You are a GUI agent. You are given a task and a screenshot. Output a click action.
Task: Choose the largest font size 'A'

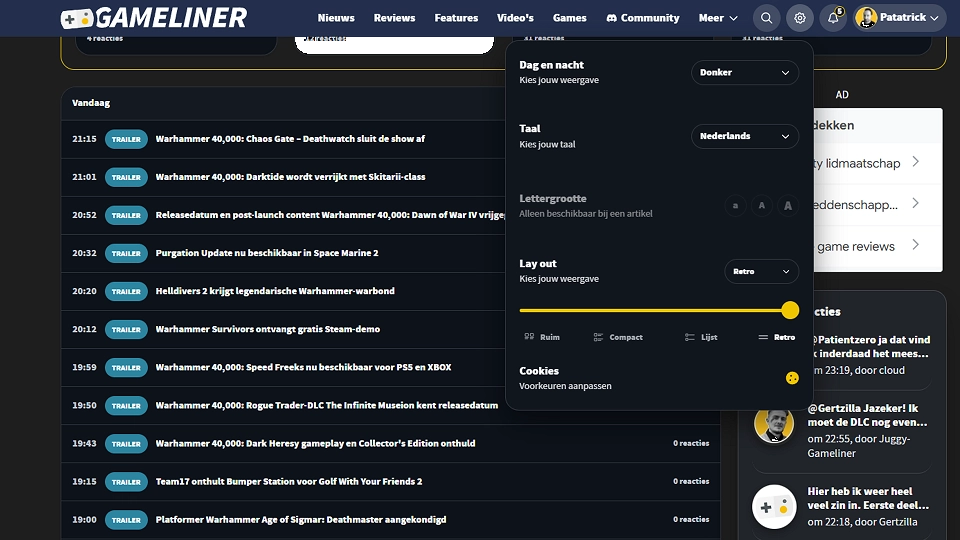click(788, 206)
